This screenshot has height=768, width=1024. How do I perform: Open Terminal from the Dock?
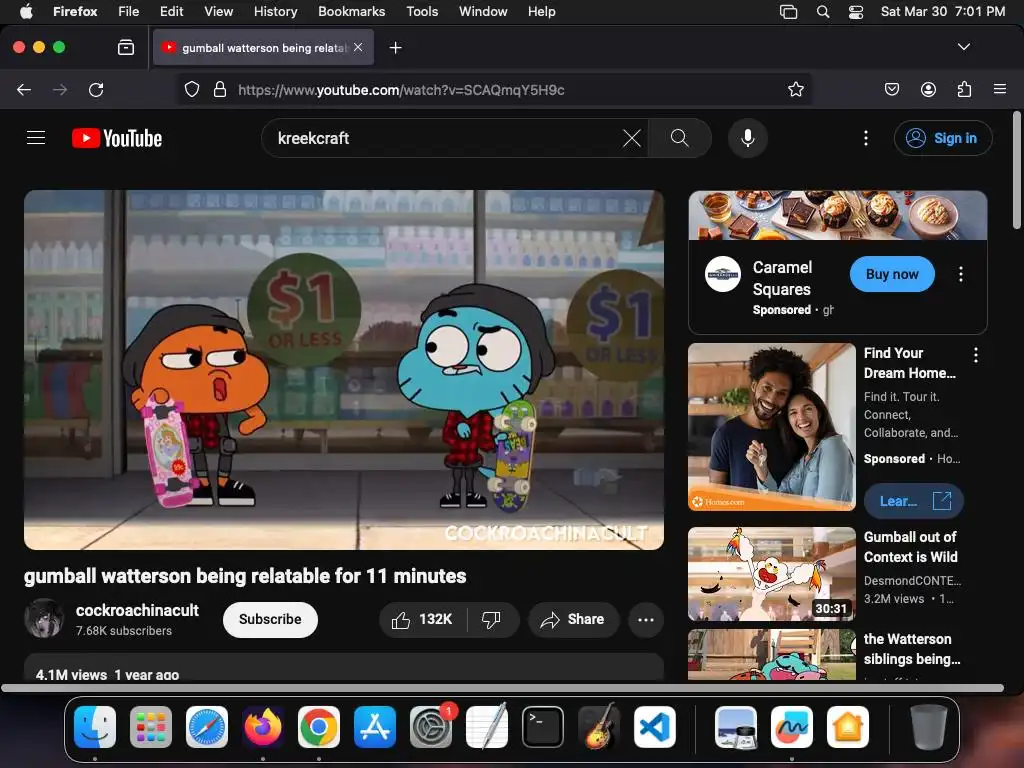543,726
